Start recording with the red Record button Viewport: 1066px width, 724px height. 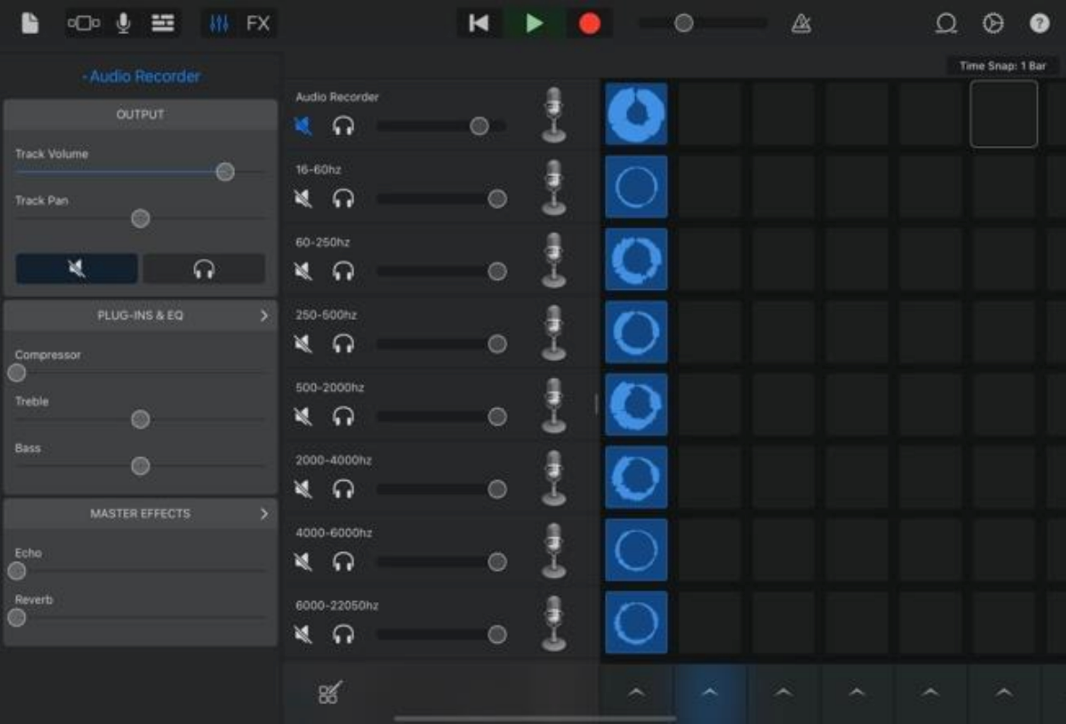pyautogui.click(x=589, y=24)
